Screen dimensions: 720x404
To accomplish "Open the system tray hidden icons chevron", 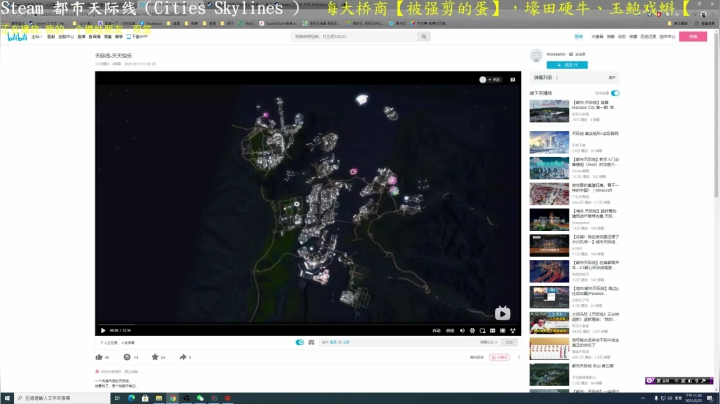I will pos(643,398).
